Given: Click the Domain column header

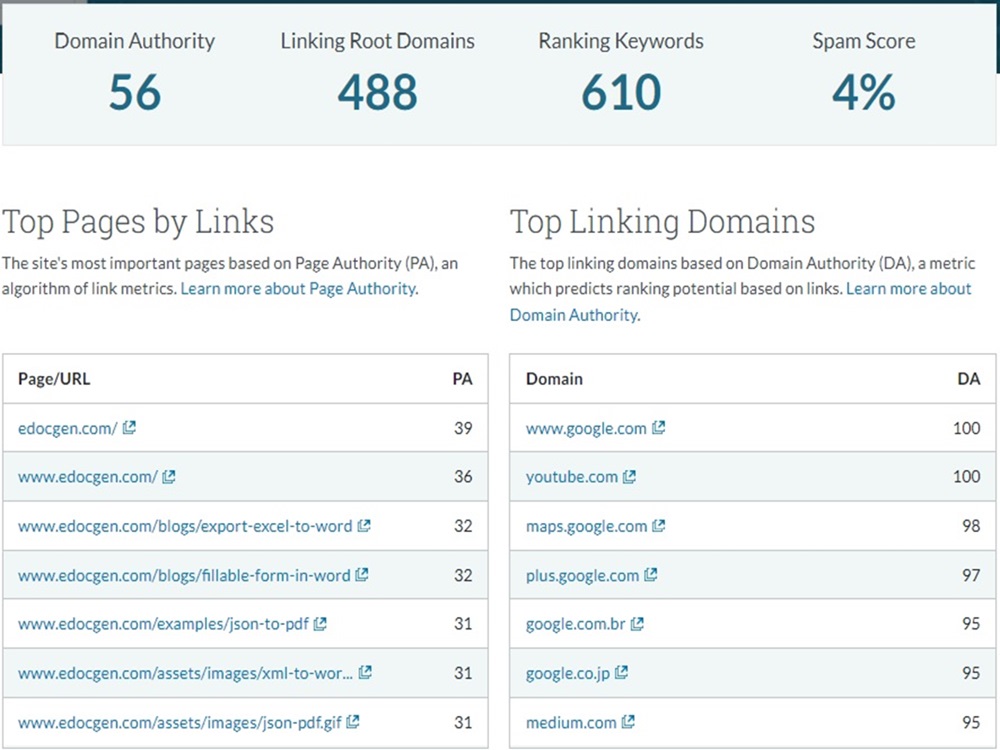Looking at the screenshot, I should (x=554, y=379).
